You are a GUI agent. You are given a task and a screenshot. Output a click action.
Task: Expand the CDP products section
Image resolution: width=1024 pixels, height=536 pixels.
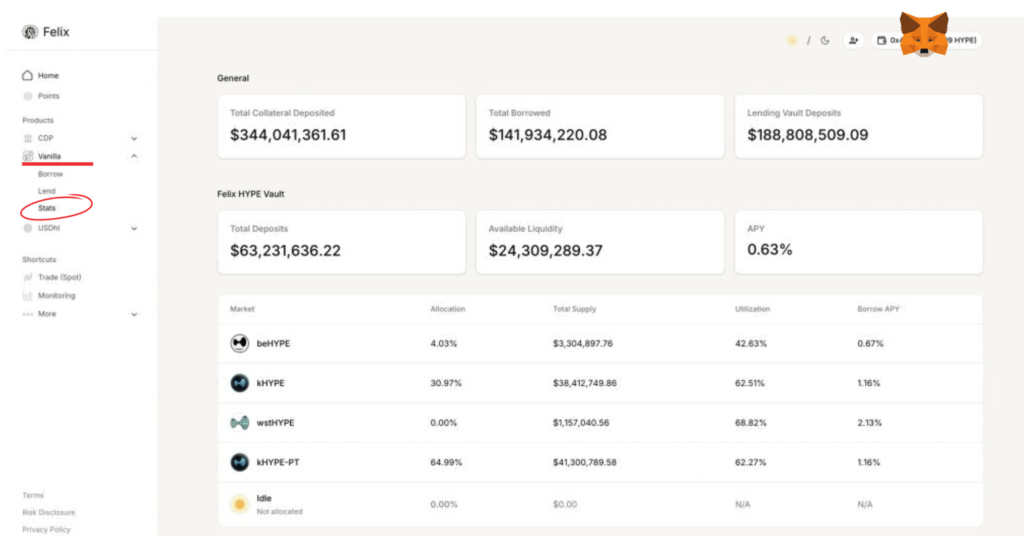coord(134,138)
